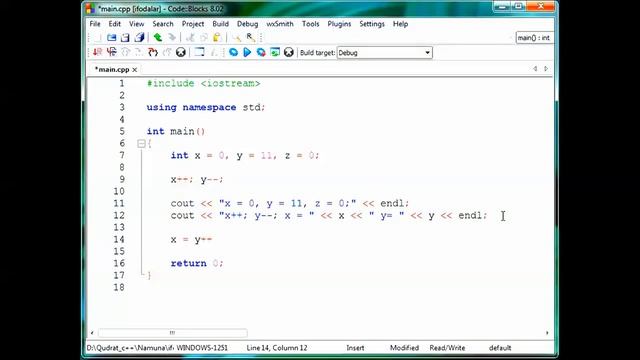This screenshot has height=360, width=640.
Task: Click 'Modified' in the status bar
Action: (404, 348)
